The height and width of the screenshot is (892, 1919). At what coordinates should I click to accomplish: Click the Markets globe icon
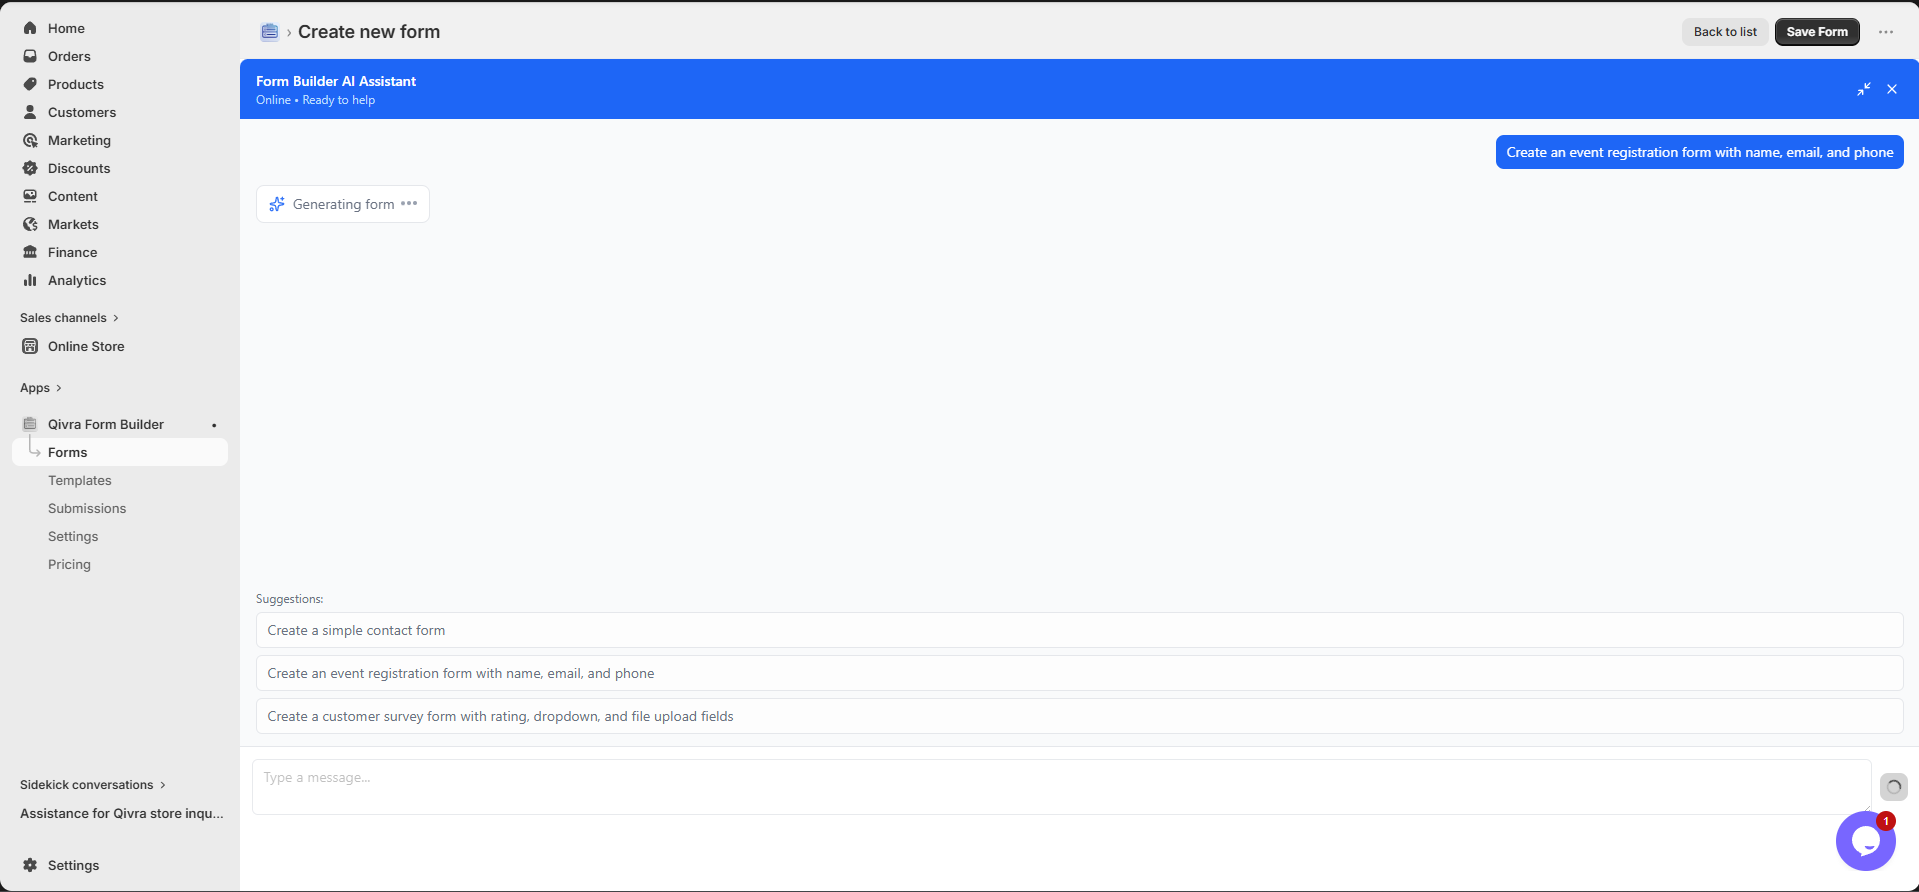click(x=30, y=224)
